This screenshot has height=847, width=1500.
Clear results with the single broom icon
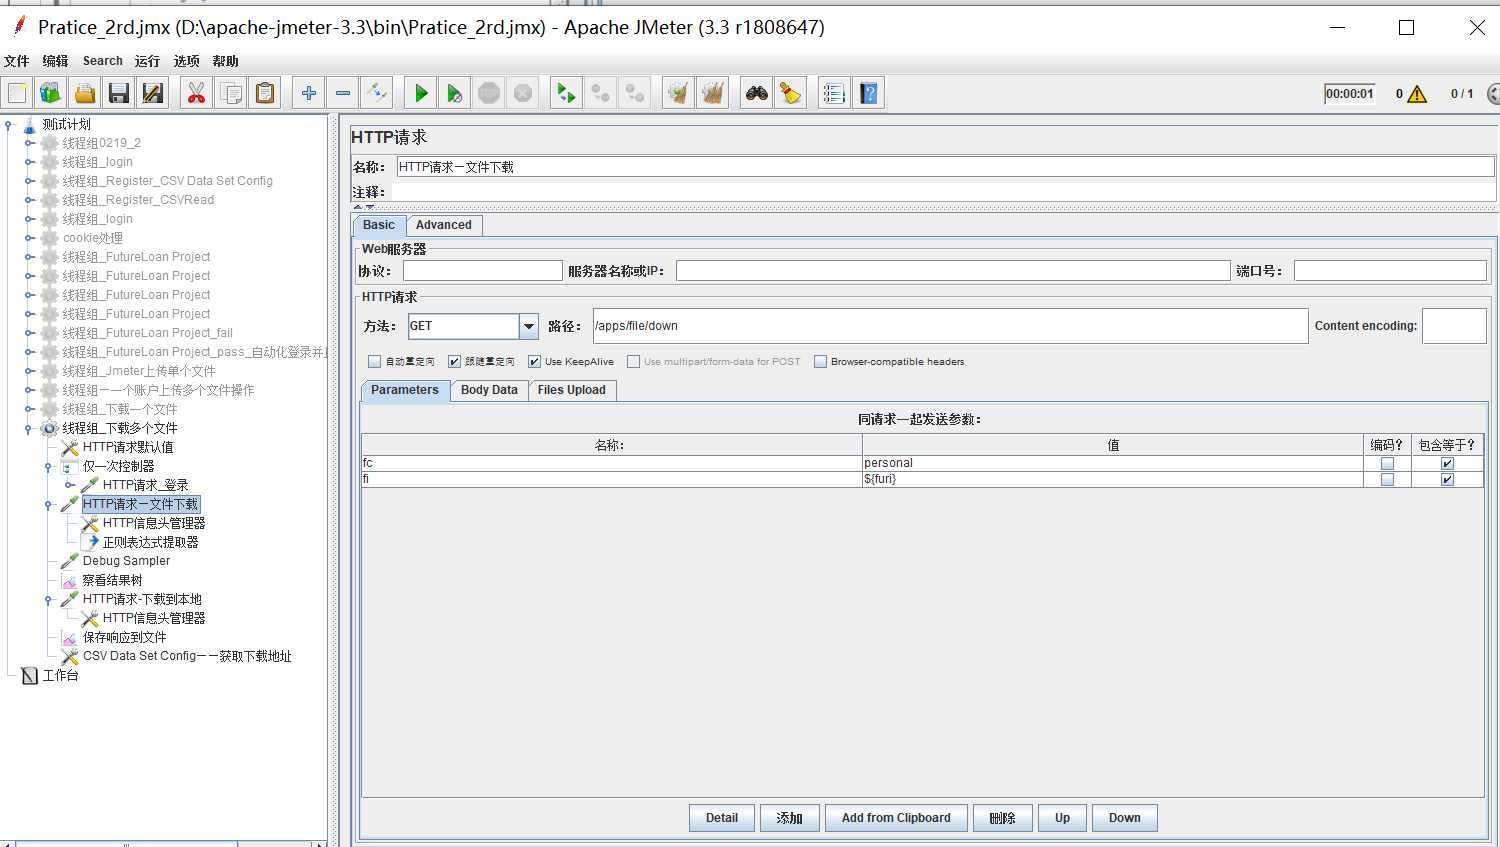tap(679, 93)
